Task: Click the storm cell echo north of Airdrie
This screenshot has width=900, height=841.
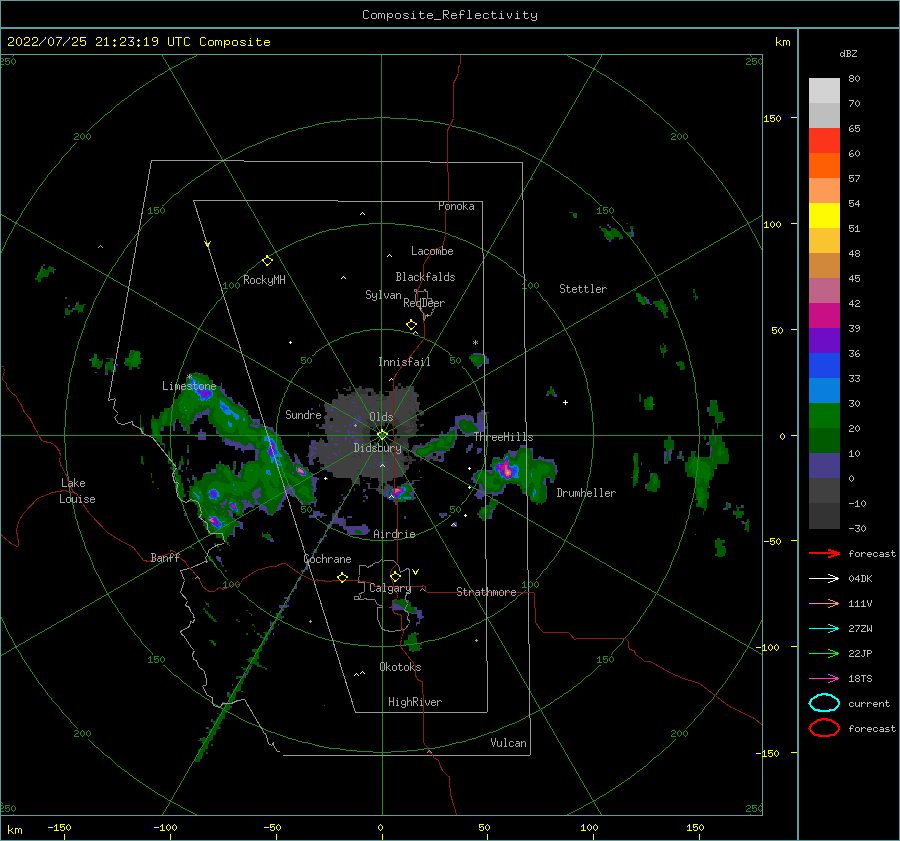Action: pyautogui.click(x=398, y=492)
